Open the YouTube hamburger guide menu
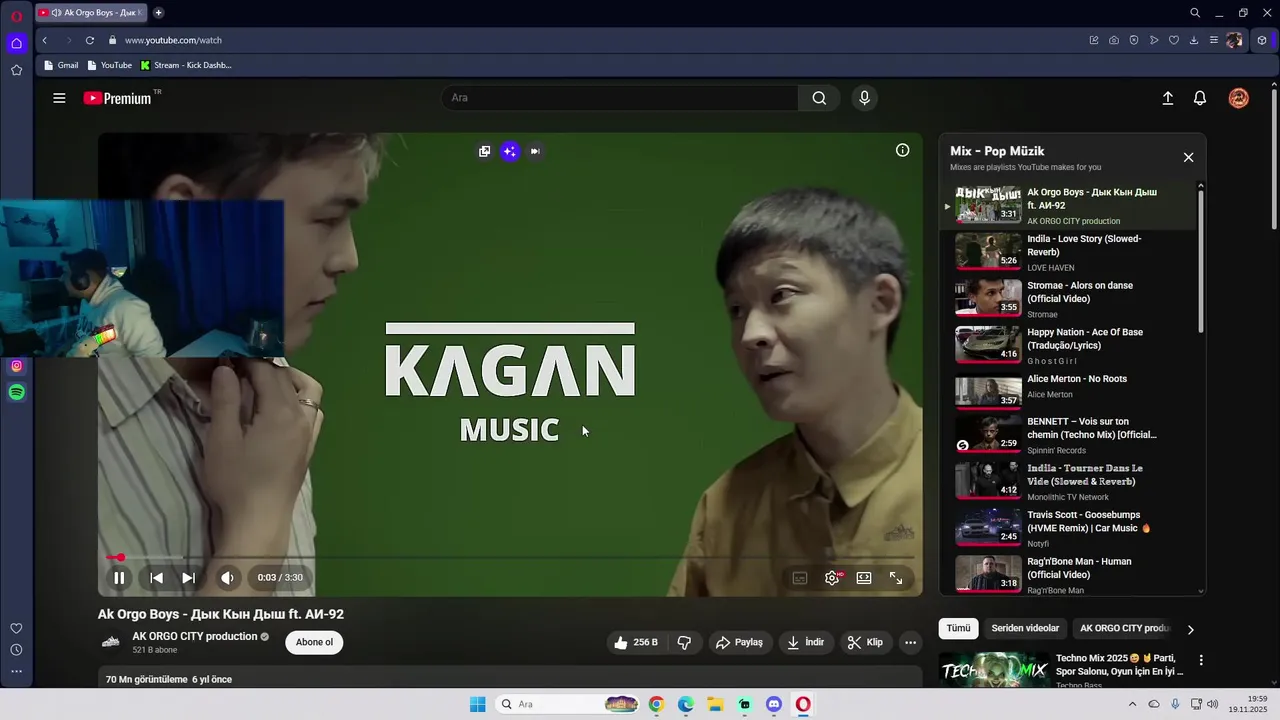This screenshot has height=720, width=1280. click(59, 98)
